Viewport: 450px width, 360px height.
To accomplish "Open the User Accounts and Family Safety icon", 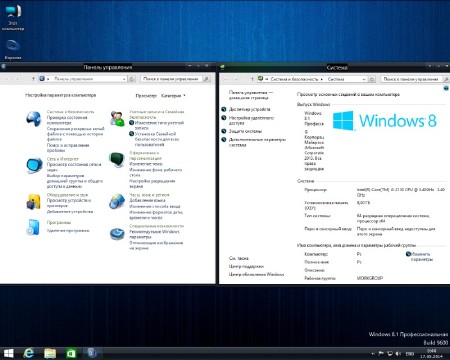I will [x=117, y=118].
